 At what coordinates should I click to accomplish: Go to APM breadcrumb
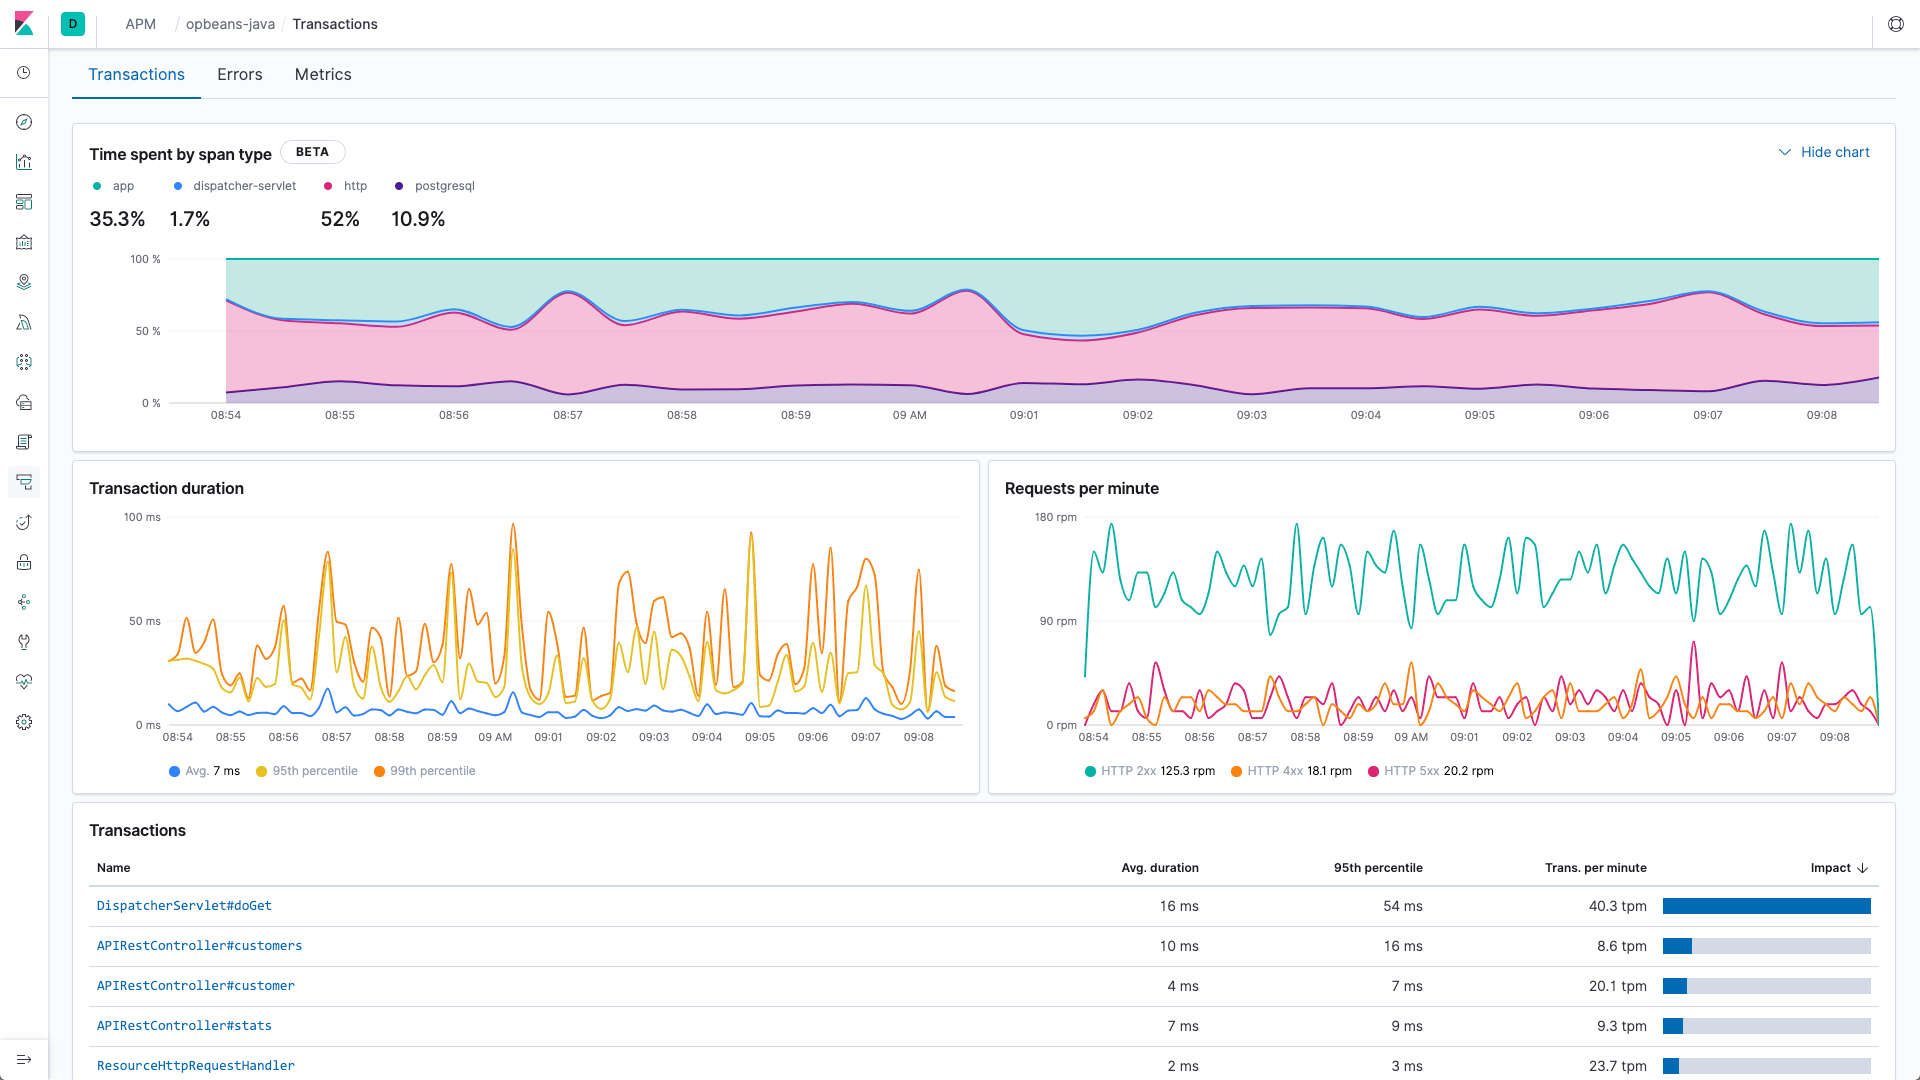click(x=141, y=24)
